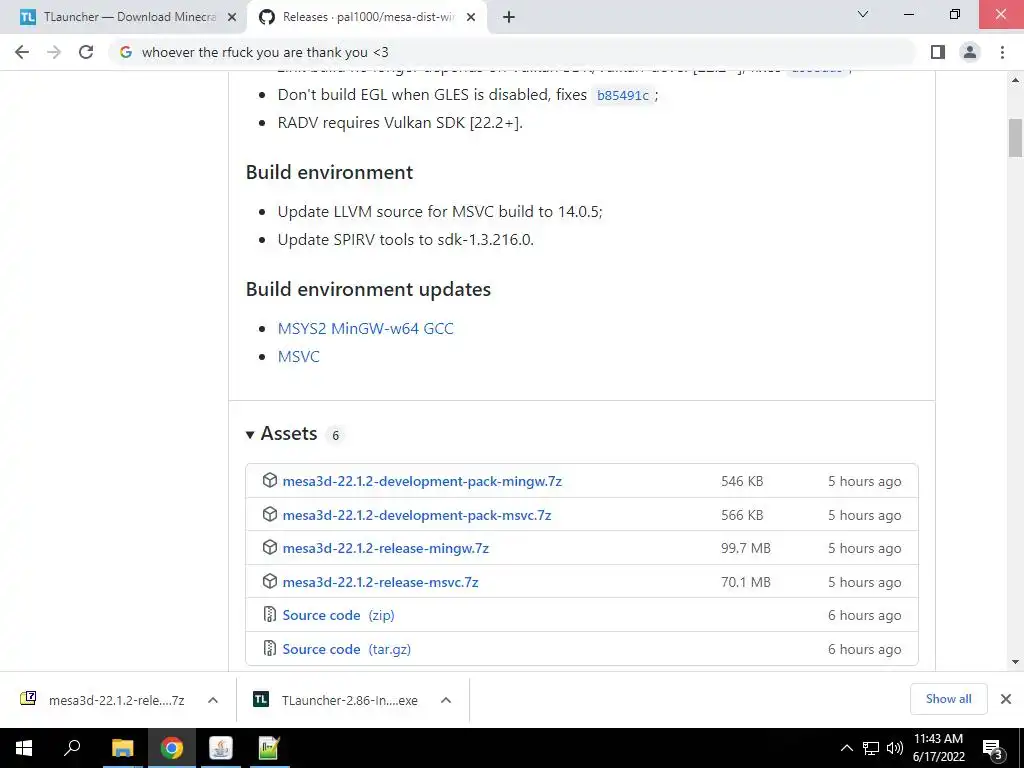
Task: Open Windows taskbar search
Action: [72, 748]
